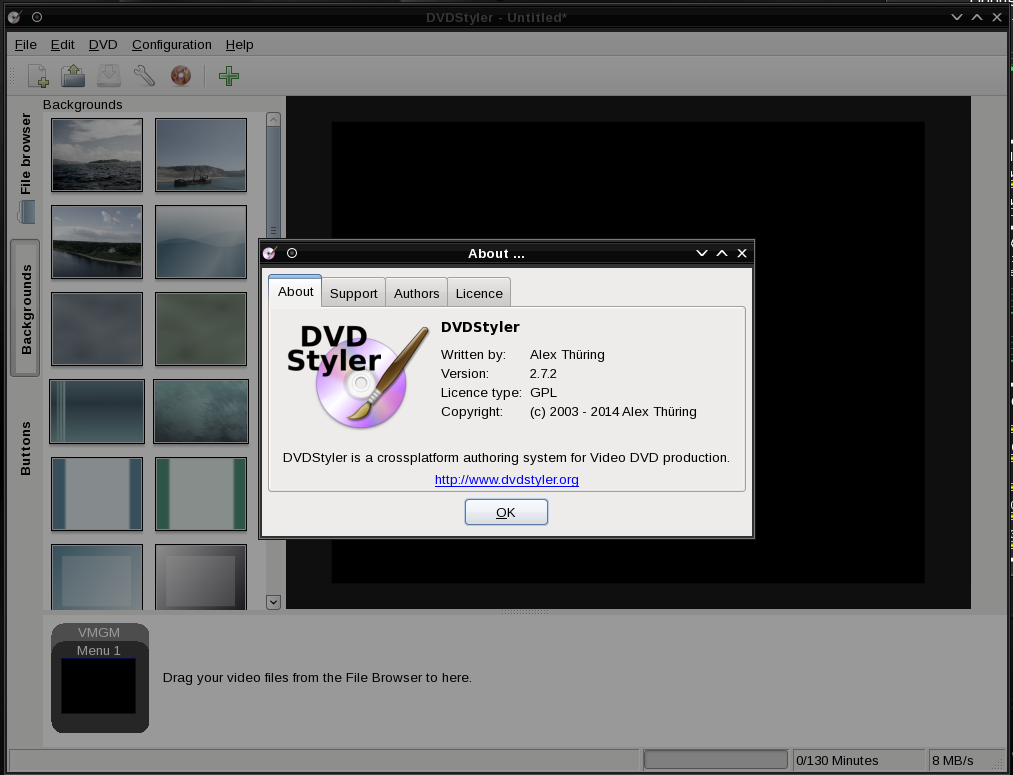This screenshot has width=1013, height=775.
Task: Open the Edit menu
Action: click(x=63, y=45)
